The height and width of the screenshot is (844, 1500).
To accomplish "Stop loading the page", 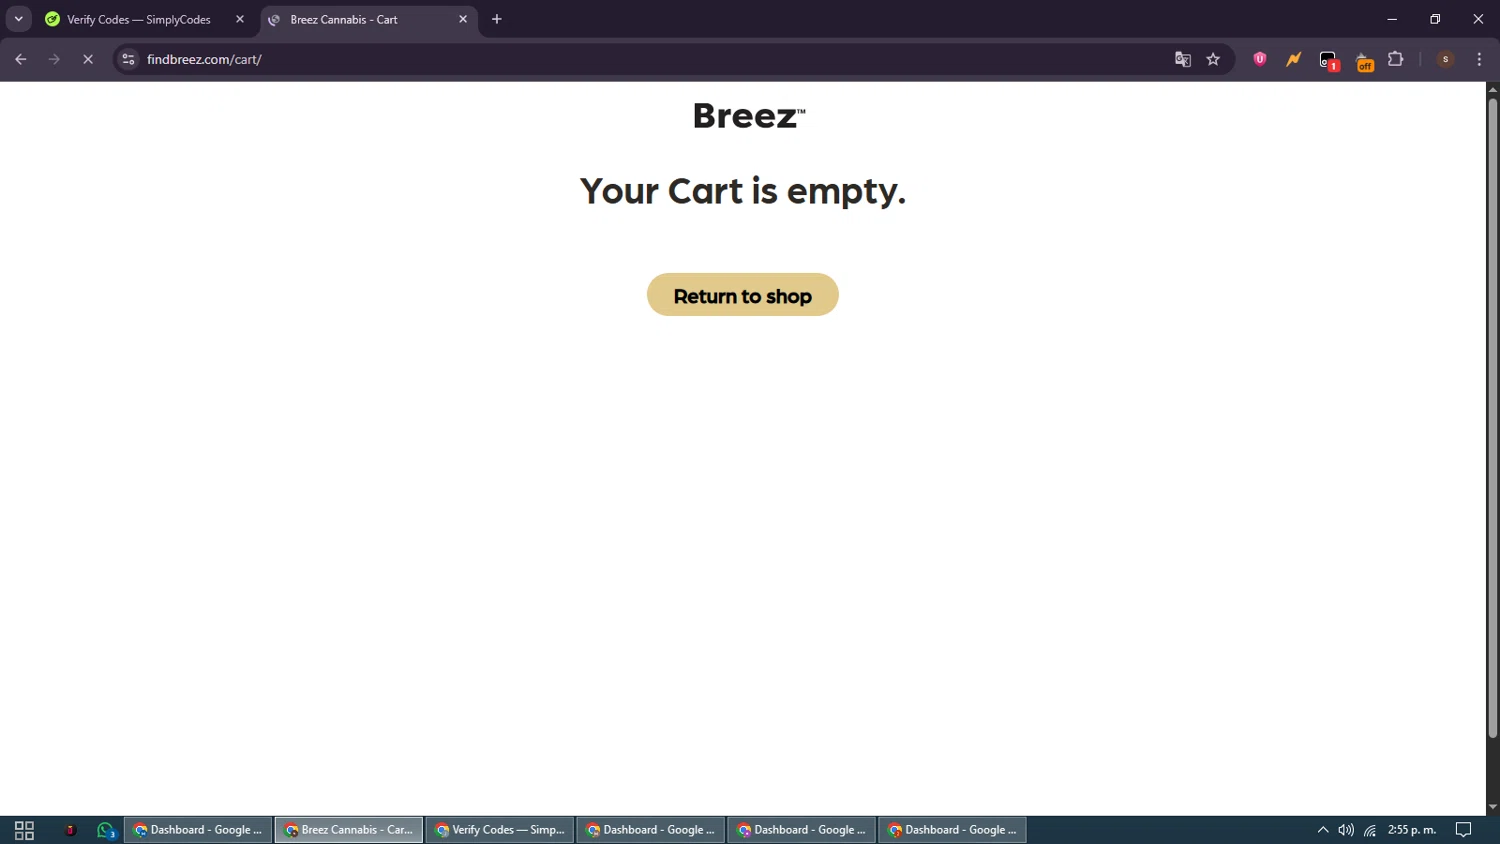I will pos(88,59).
